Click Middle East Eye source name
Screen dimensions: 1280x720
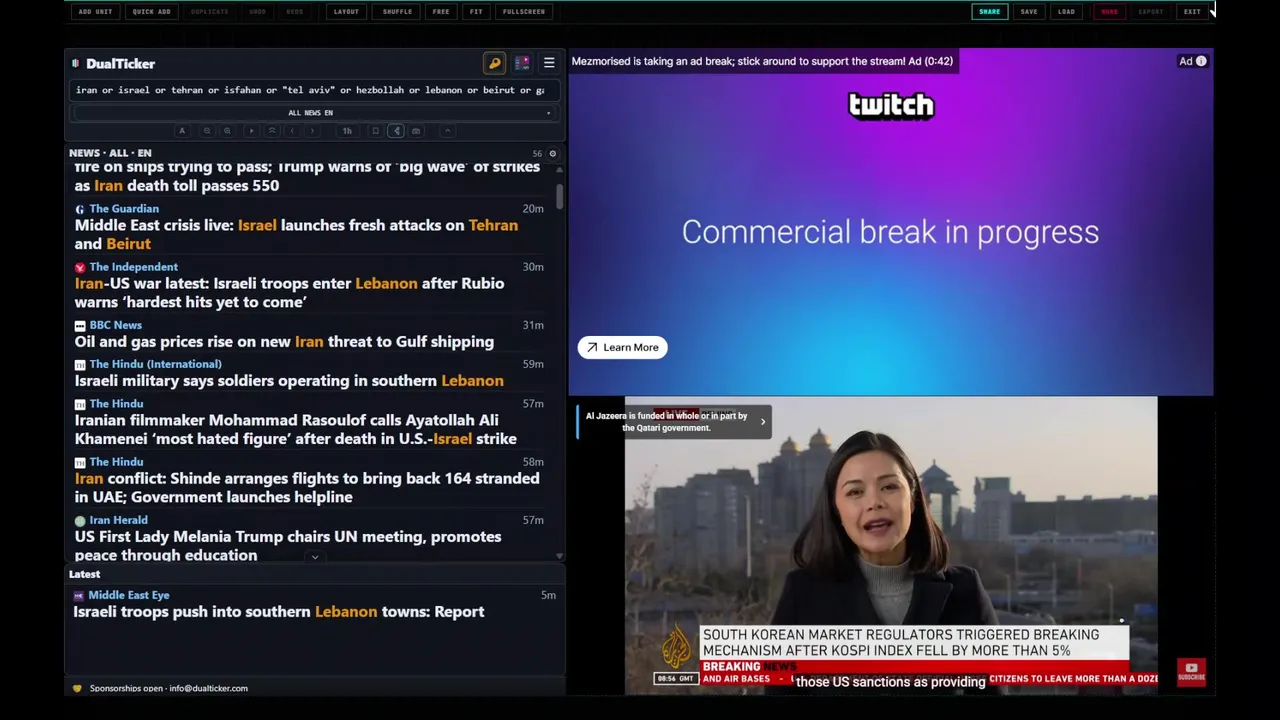tap(128, 595)
